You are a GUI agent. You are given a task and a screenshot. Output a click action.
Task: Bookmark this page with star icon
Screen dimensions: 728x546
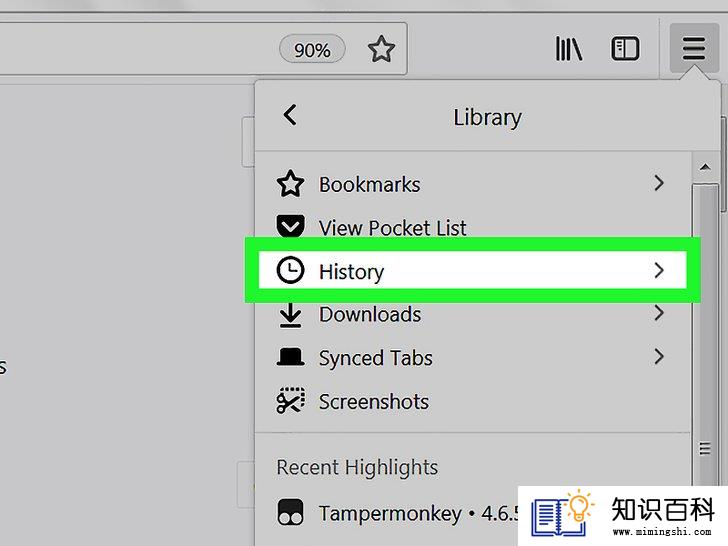coord(381,49)
